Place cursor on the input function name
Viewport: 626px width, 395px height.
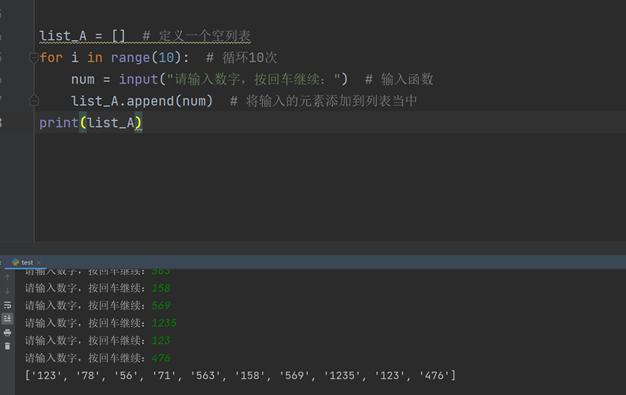[x=139, y=79]
